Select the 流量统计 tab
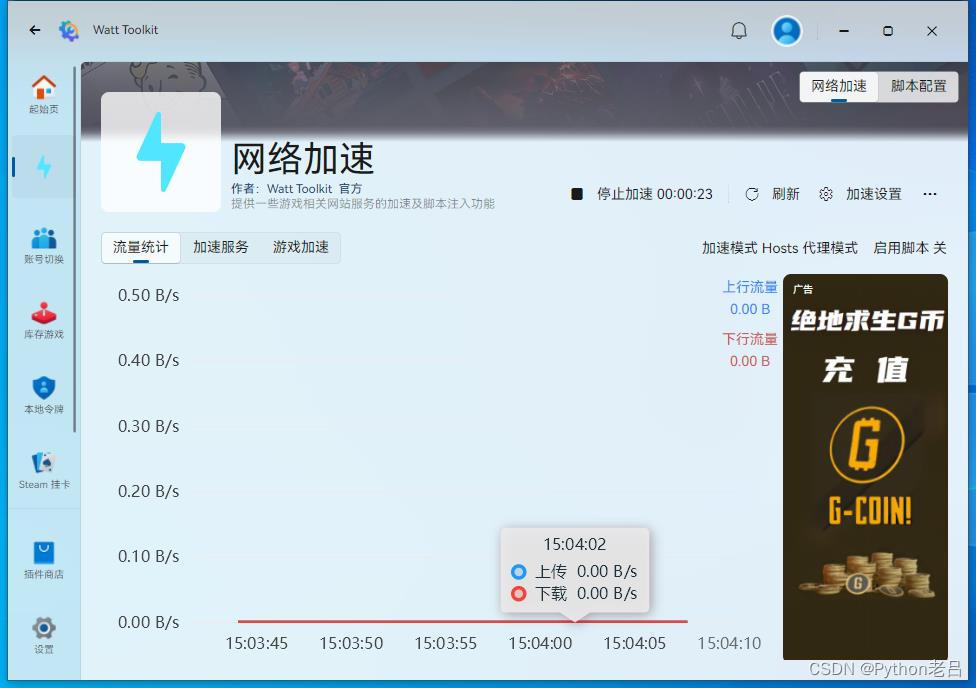This screenshot has height=688, width=976. pos(141,247)
